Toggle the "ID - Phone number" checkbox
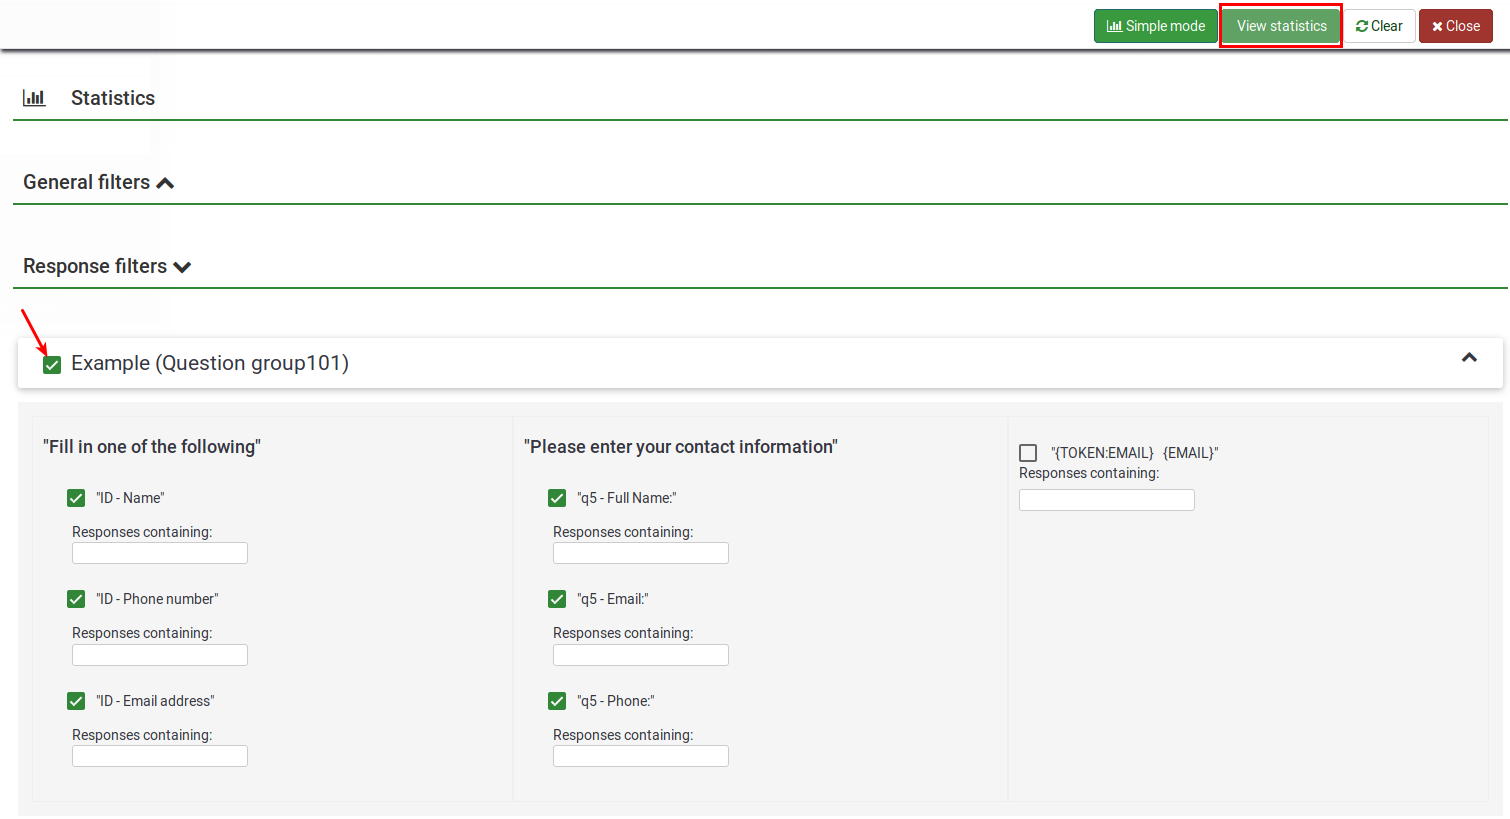 tap(76, 599)
